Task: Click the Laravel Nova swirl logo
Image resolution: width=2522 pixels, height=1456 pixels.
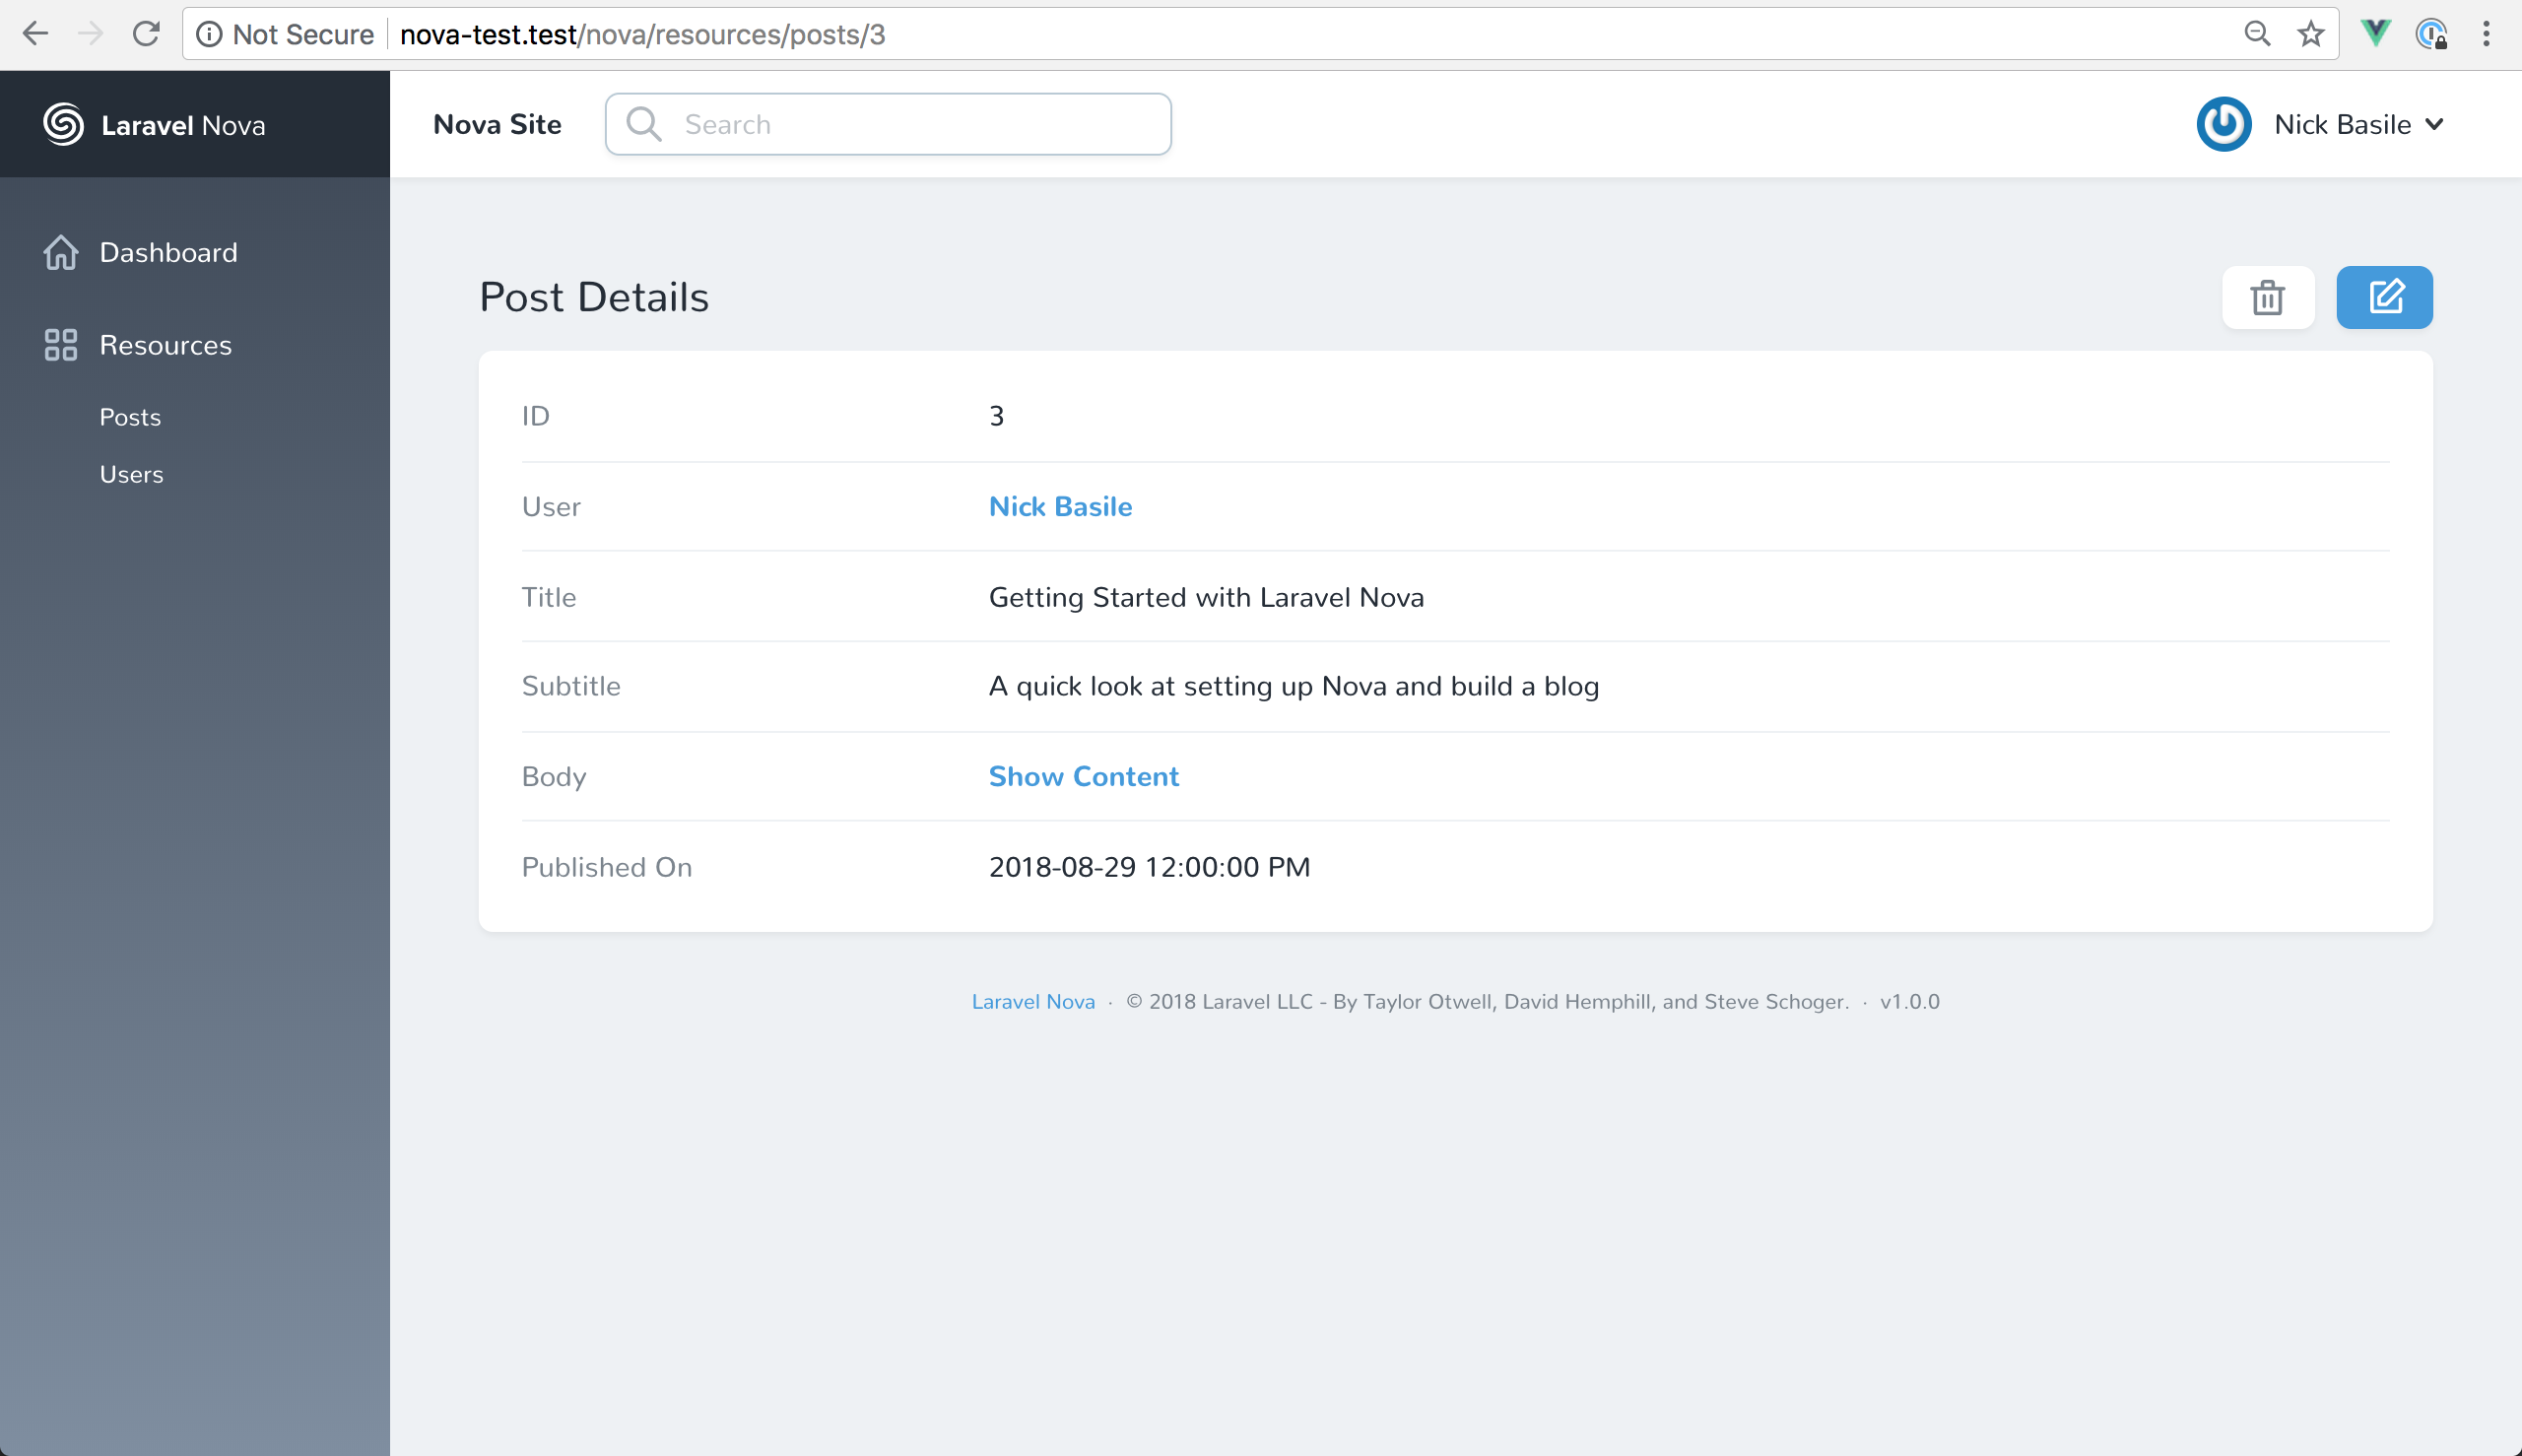Action: [63, 124]
